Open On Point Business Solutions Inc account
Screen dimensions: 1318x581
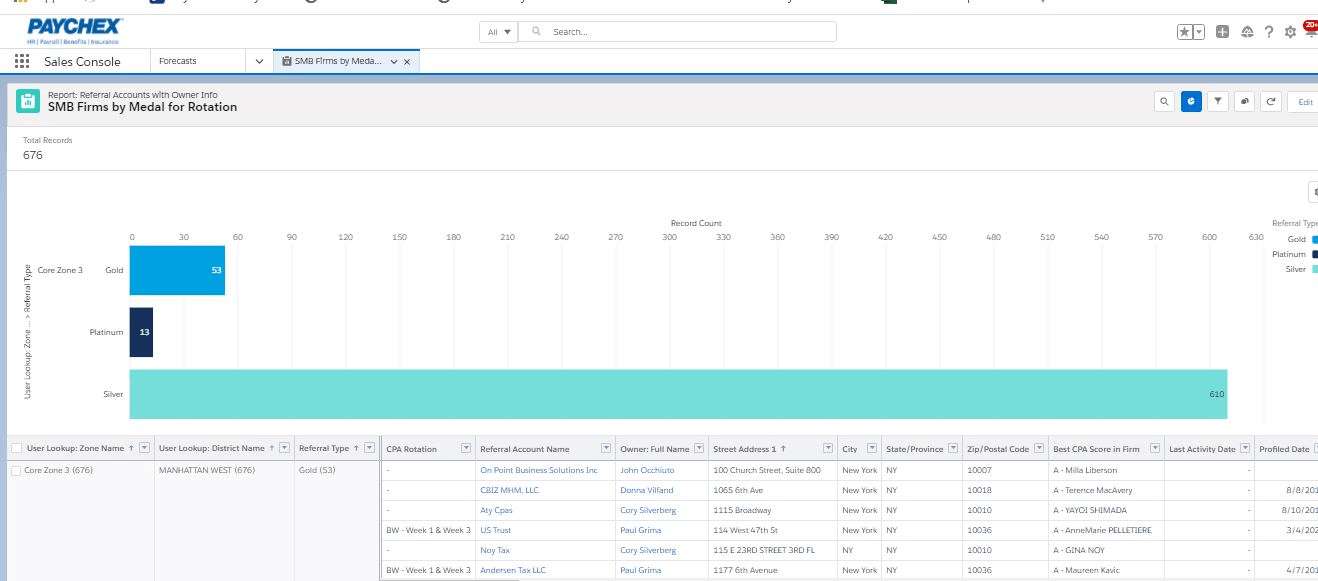538,470
